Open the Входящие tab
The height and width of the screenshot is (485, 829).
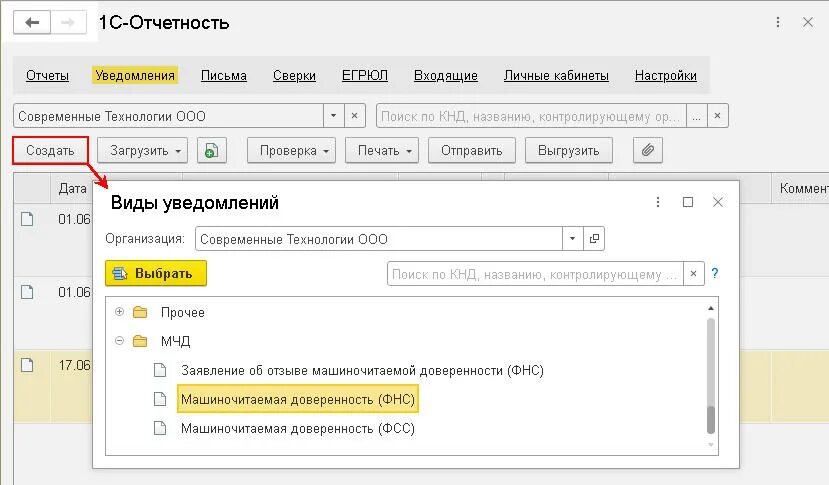pyautogui.click(x=446, y=76)
